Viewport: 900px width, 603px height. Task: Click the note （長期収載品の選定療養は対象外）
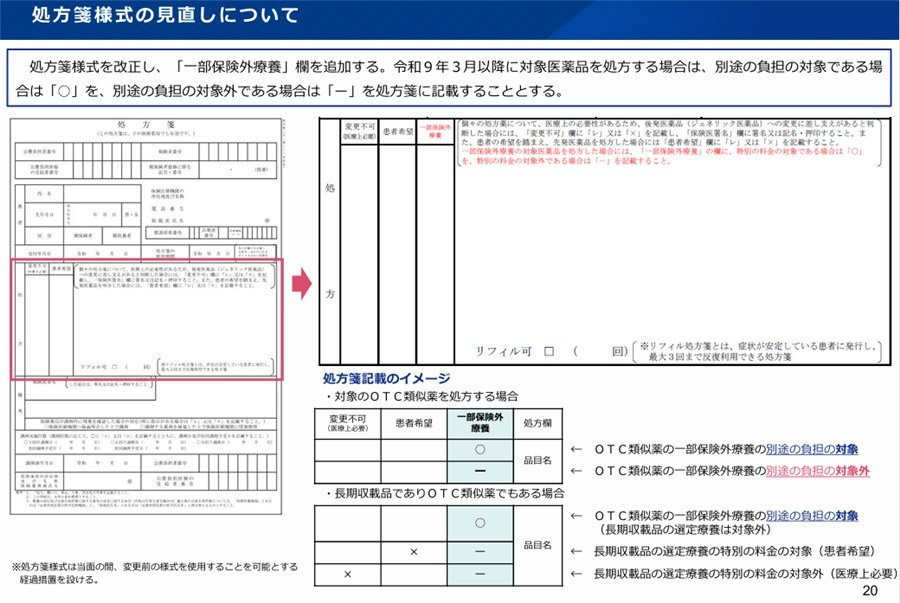[685, 530]
